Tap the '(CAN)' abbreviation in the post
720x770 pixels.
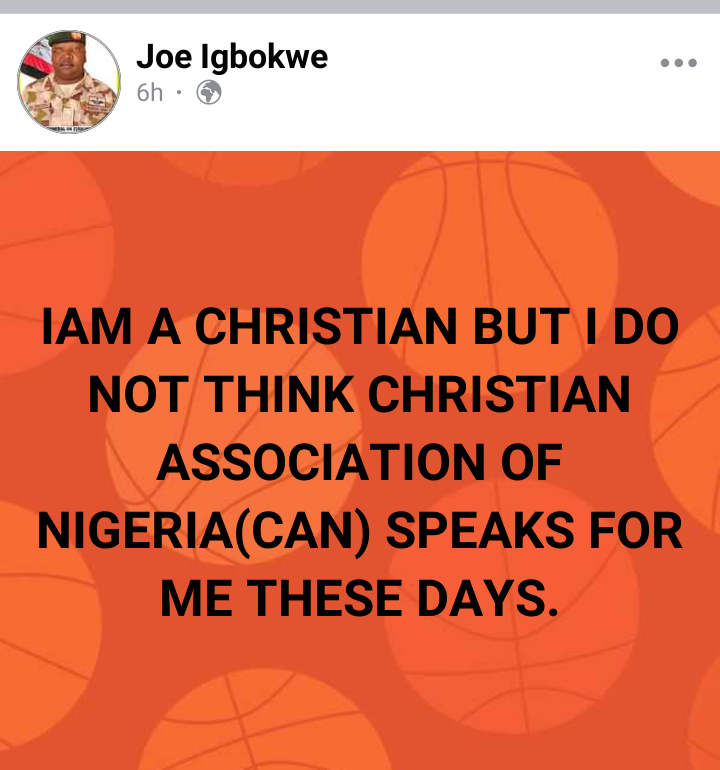[303, 532]
